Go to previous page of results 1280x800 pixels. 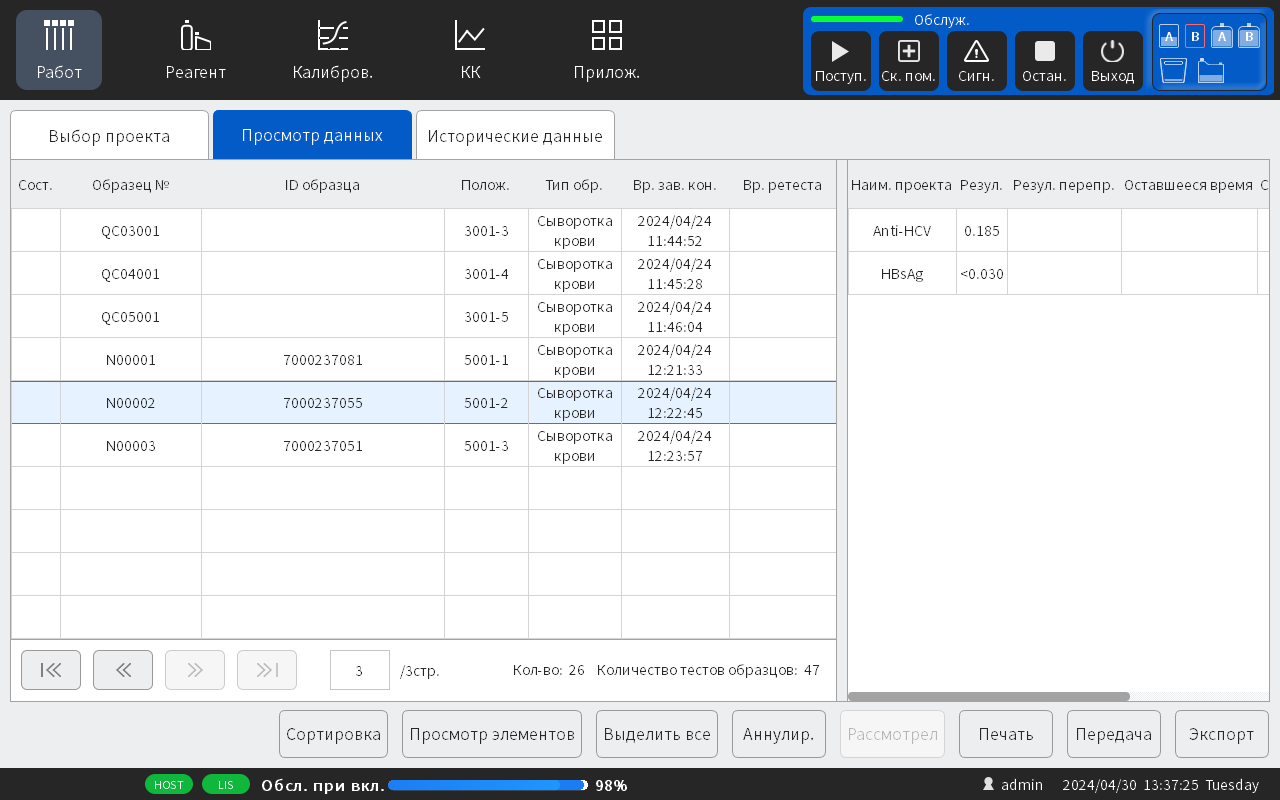pyautogui.click(x=123, y=670)
